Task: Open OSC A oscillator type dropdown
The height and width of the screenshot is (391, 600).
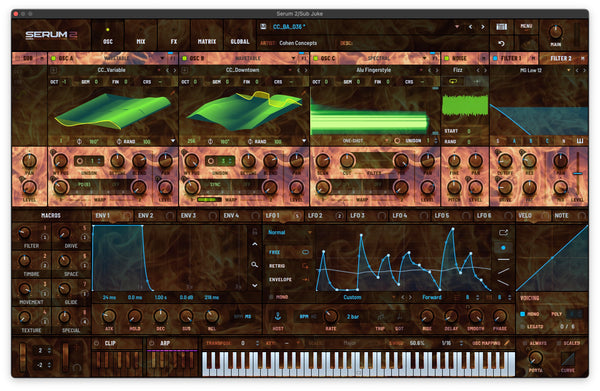Action: (x=162, y=58)
